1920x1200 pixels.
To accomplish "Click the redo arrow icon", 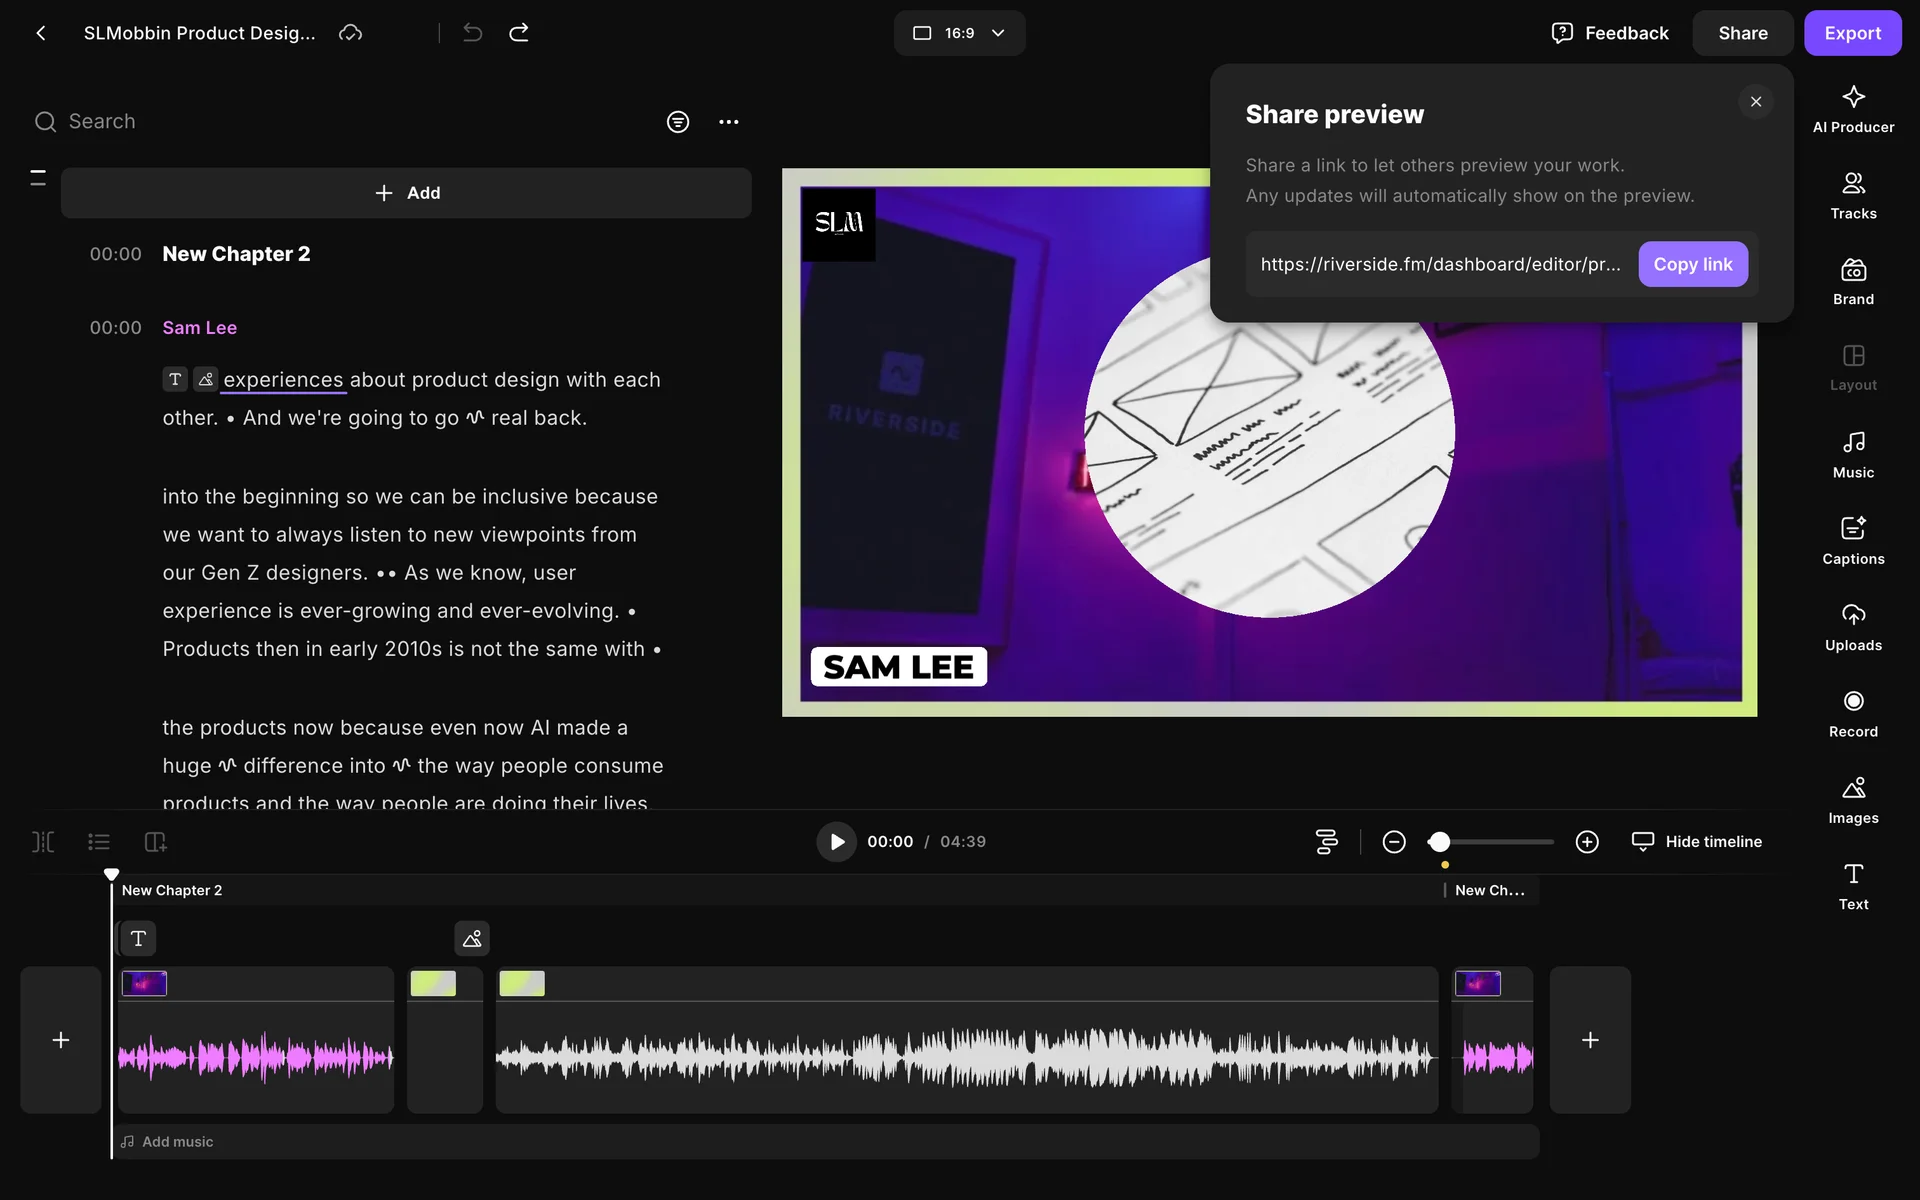I will (518, 33).
